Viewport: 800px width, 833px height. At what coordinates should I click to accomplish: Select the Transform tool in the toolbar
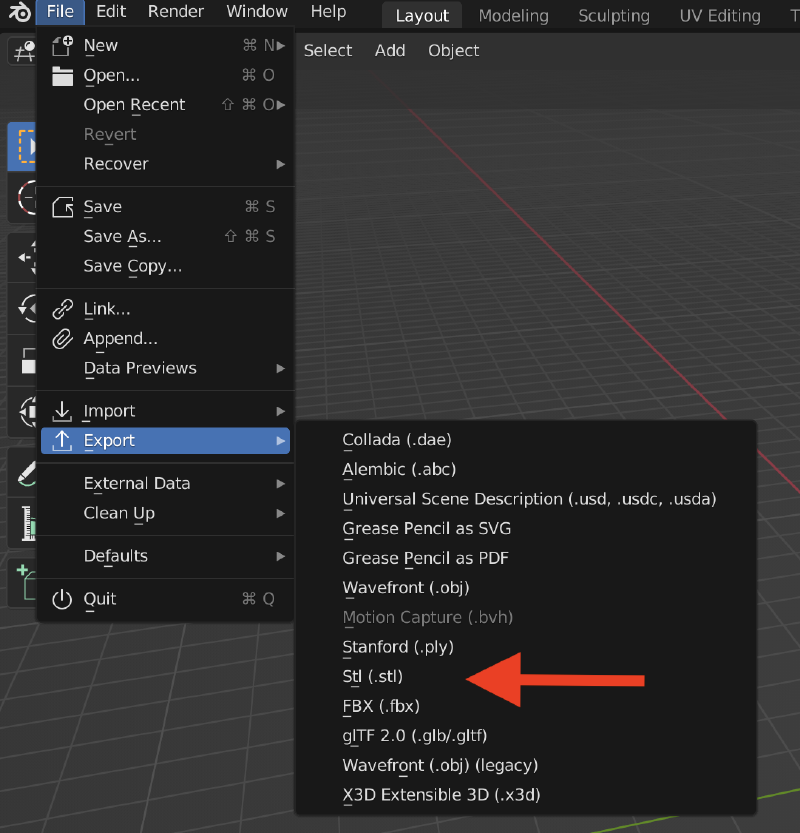point(22,412)
